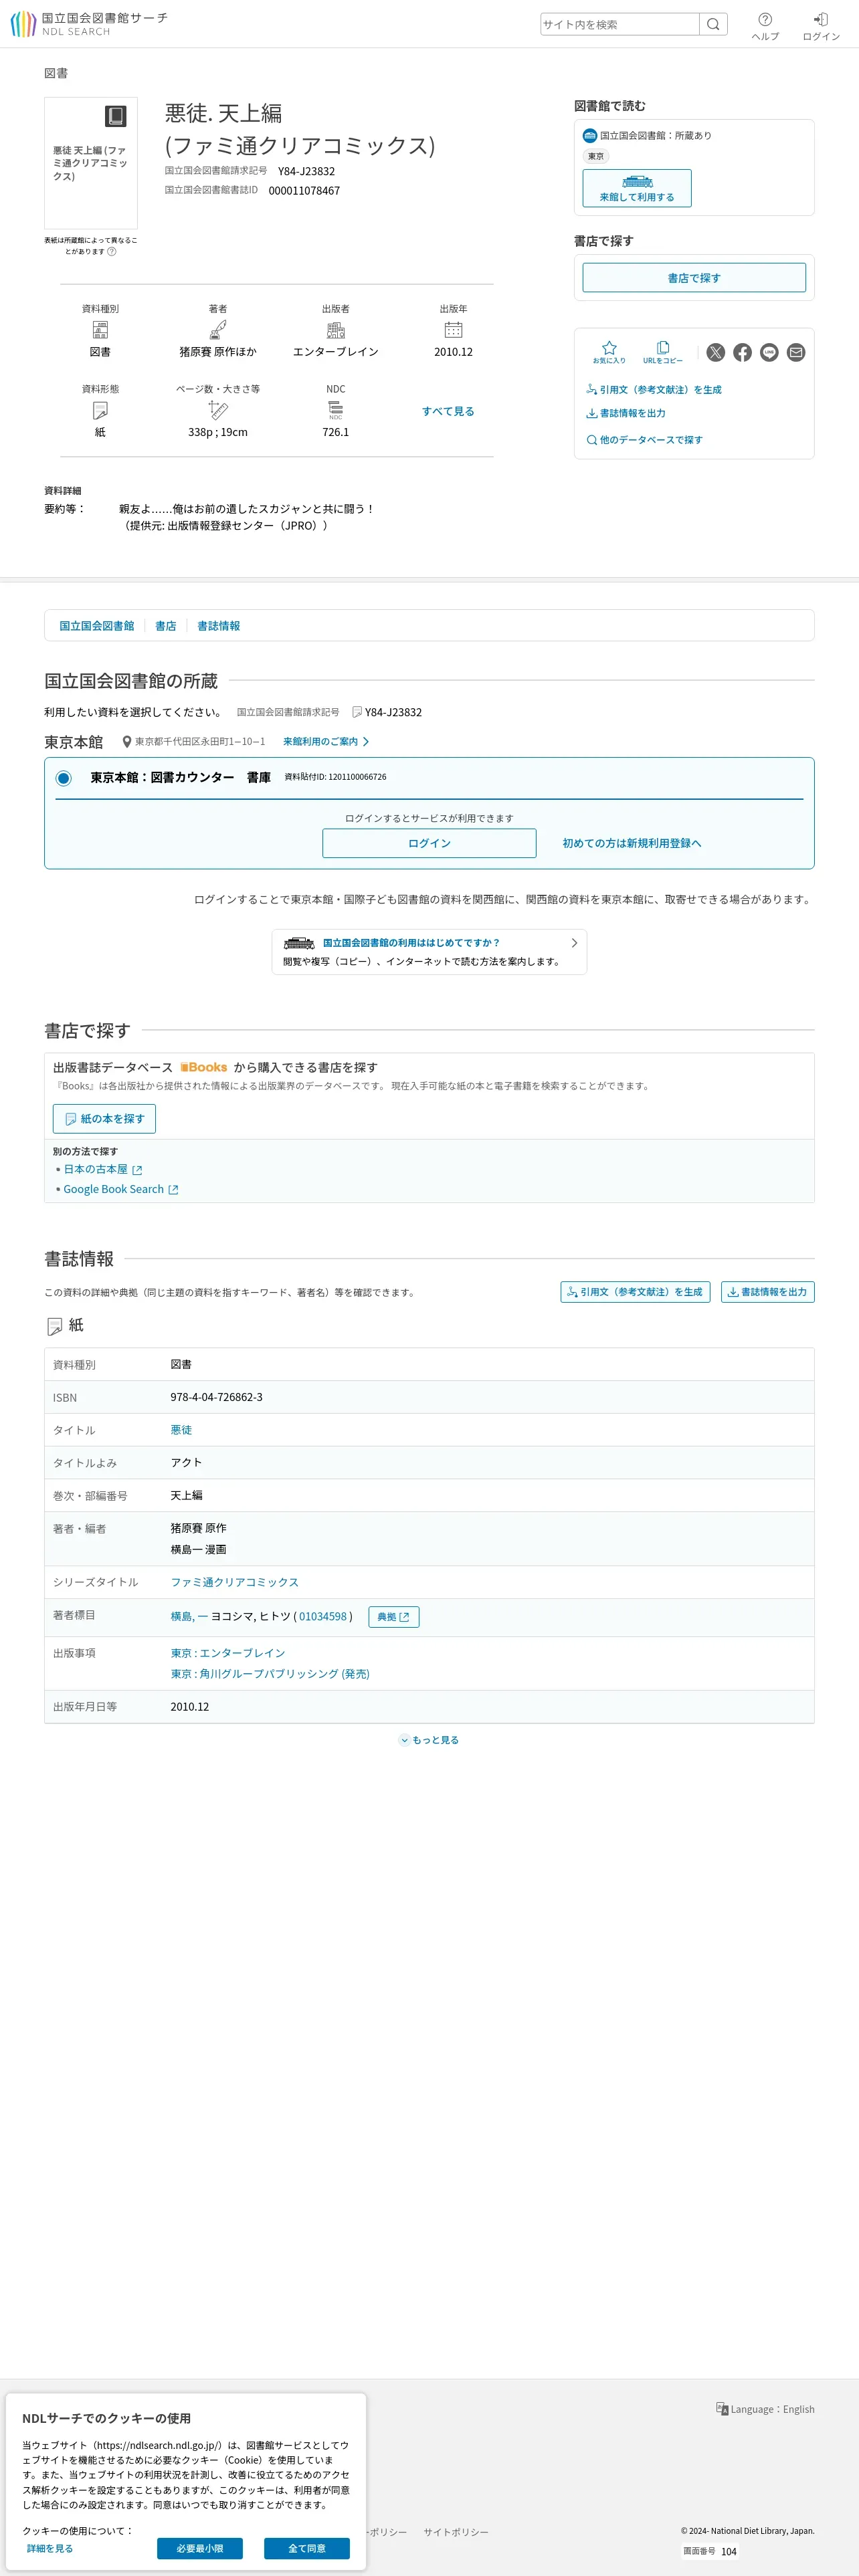This screenshot has height=2576, width=859.
Task: Click the 資料種別 図書 icon
Action: [x=100, y=330]
